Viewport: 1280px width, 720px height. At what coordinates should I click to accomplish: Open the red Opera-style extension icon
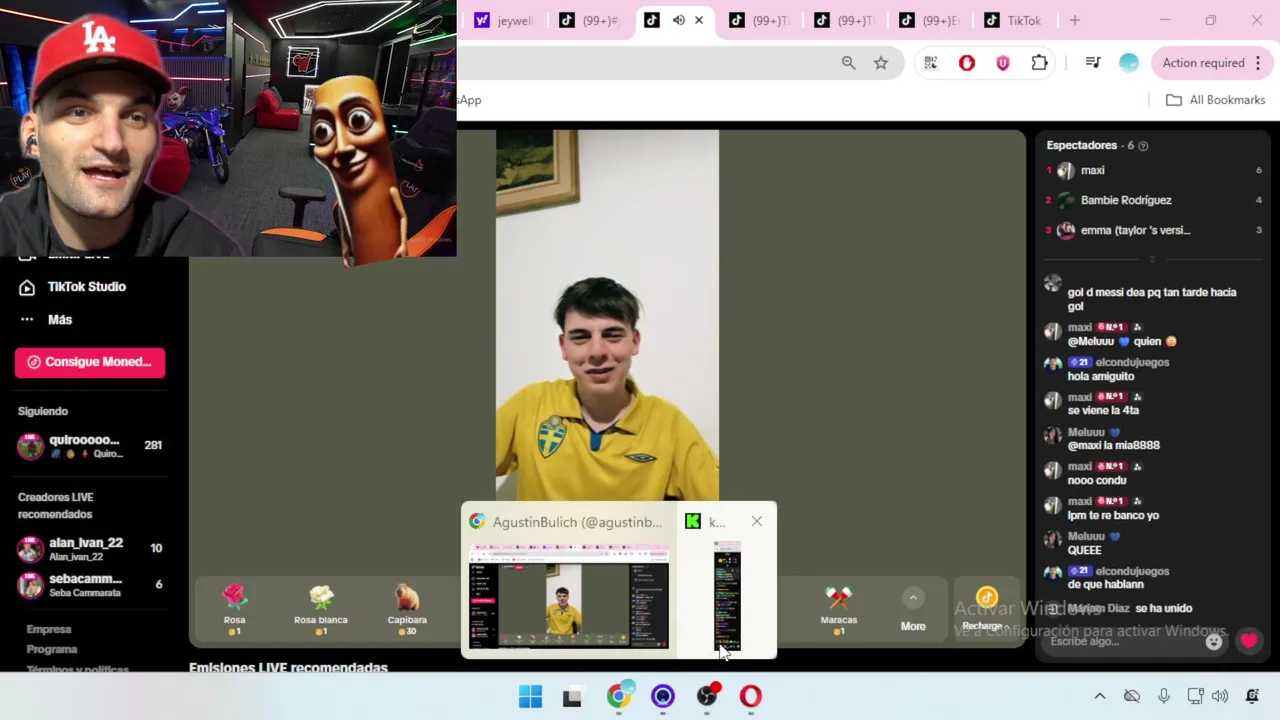pyautogui.click(x=967, y=63)
